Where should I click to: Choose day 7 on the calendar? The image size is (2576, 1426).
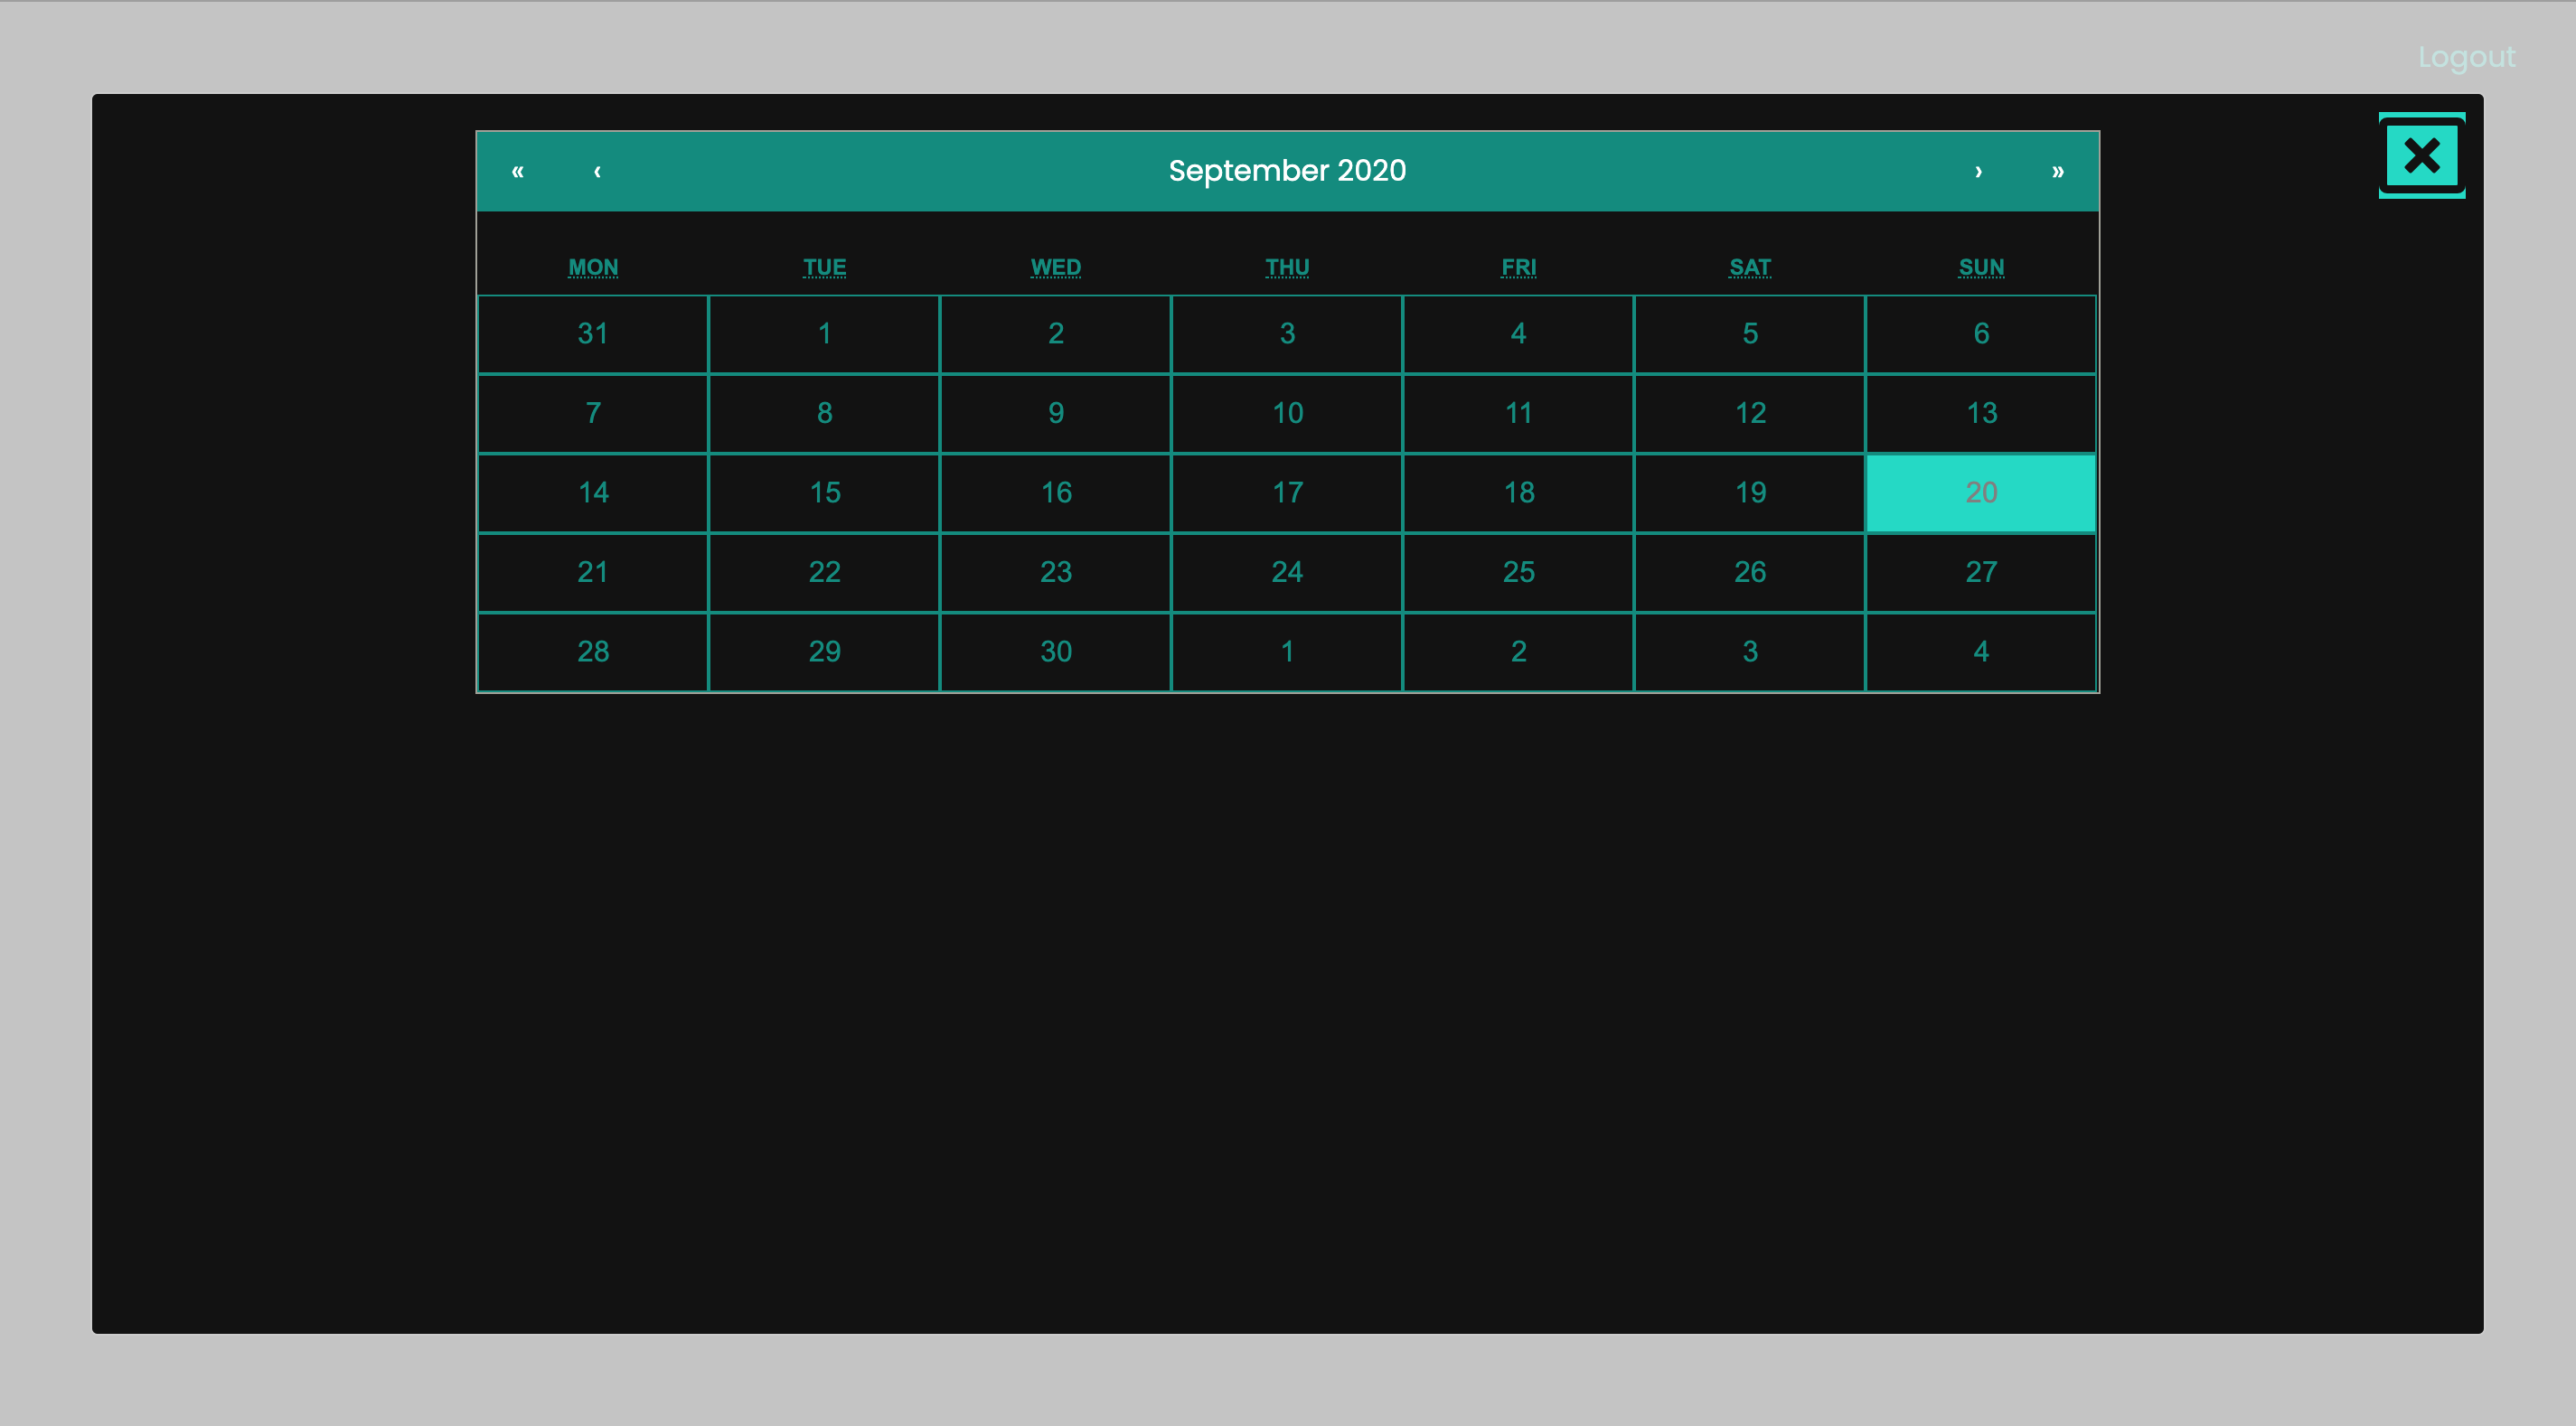coord(593,413)
